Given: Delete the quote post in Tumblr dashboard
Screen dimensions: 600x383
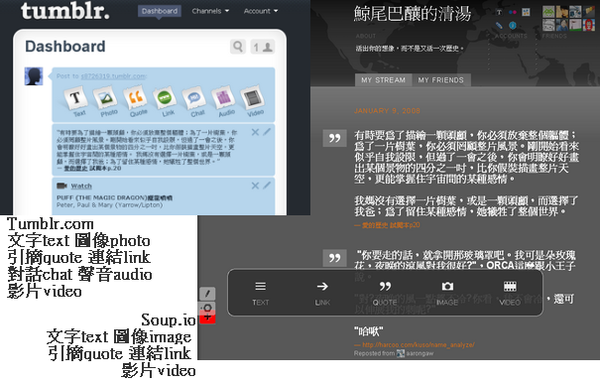Looking at the screenshot, I should [x=255, y=132].
